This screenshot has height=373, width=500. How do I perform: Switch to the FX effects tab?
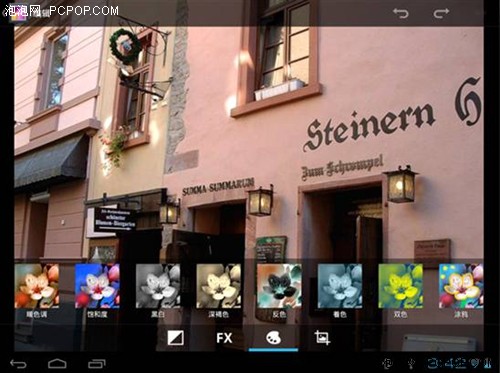(224, 338)
